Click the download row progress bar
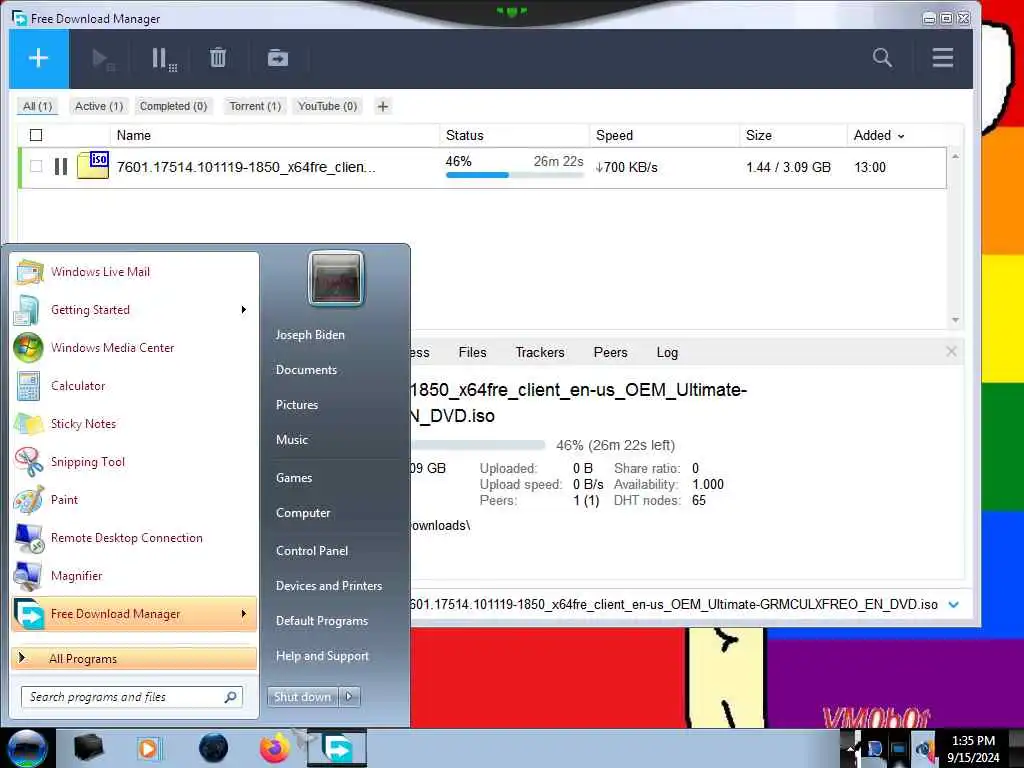This screenshot has height=768, width=1024. [x=514, y=175]
